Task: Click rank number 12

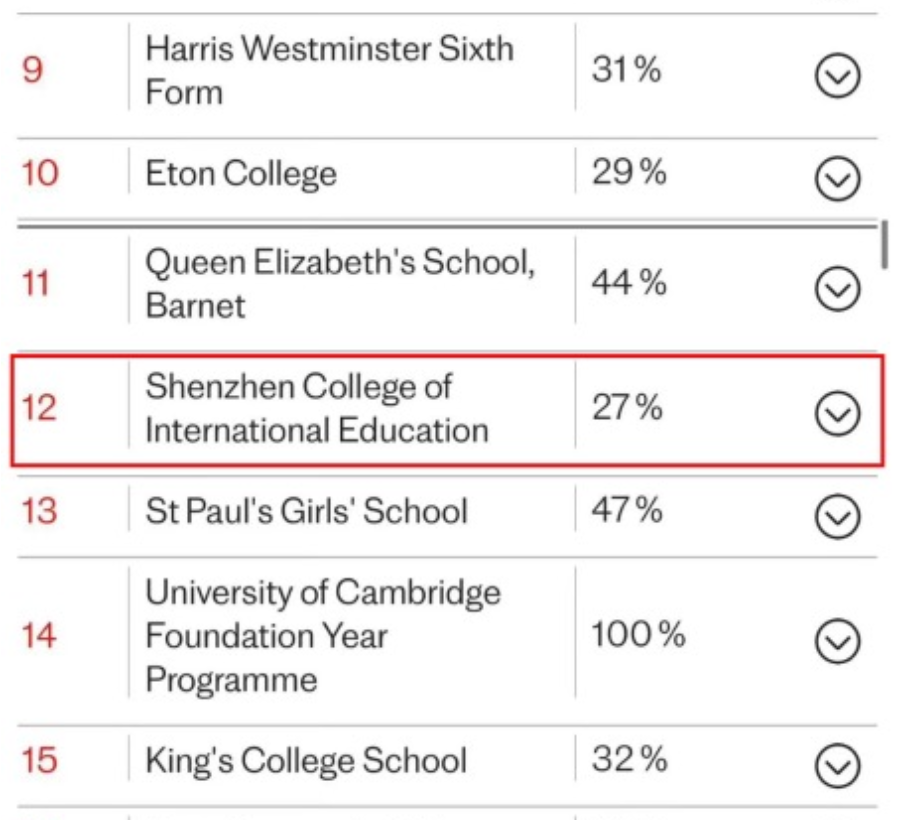Action: [39, 408]
